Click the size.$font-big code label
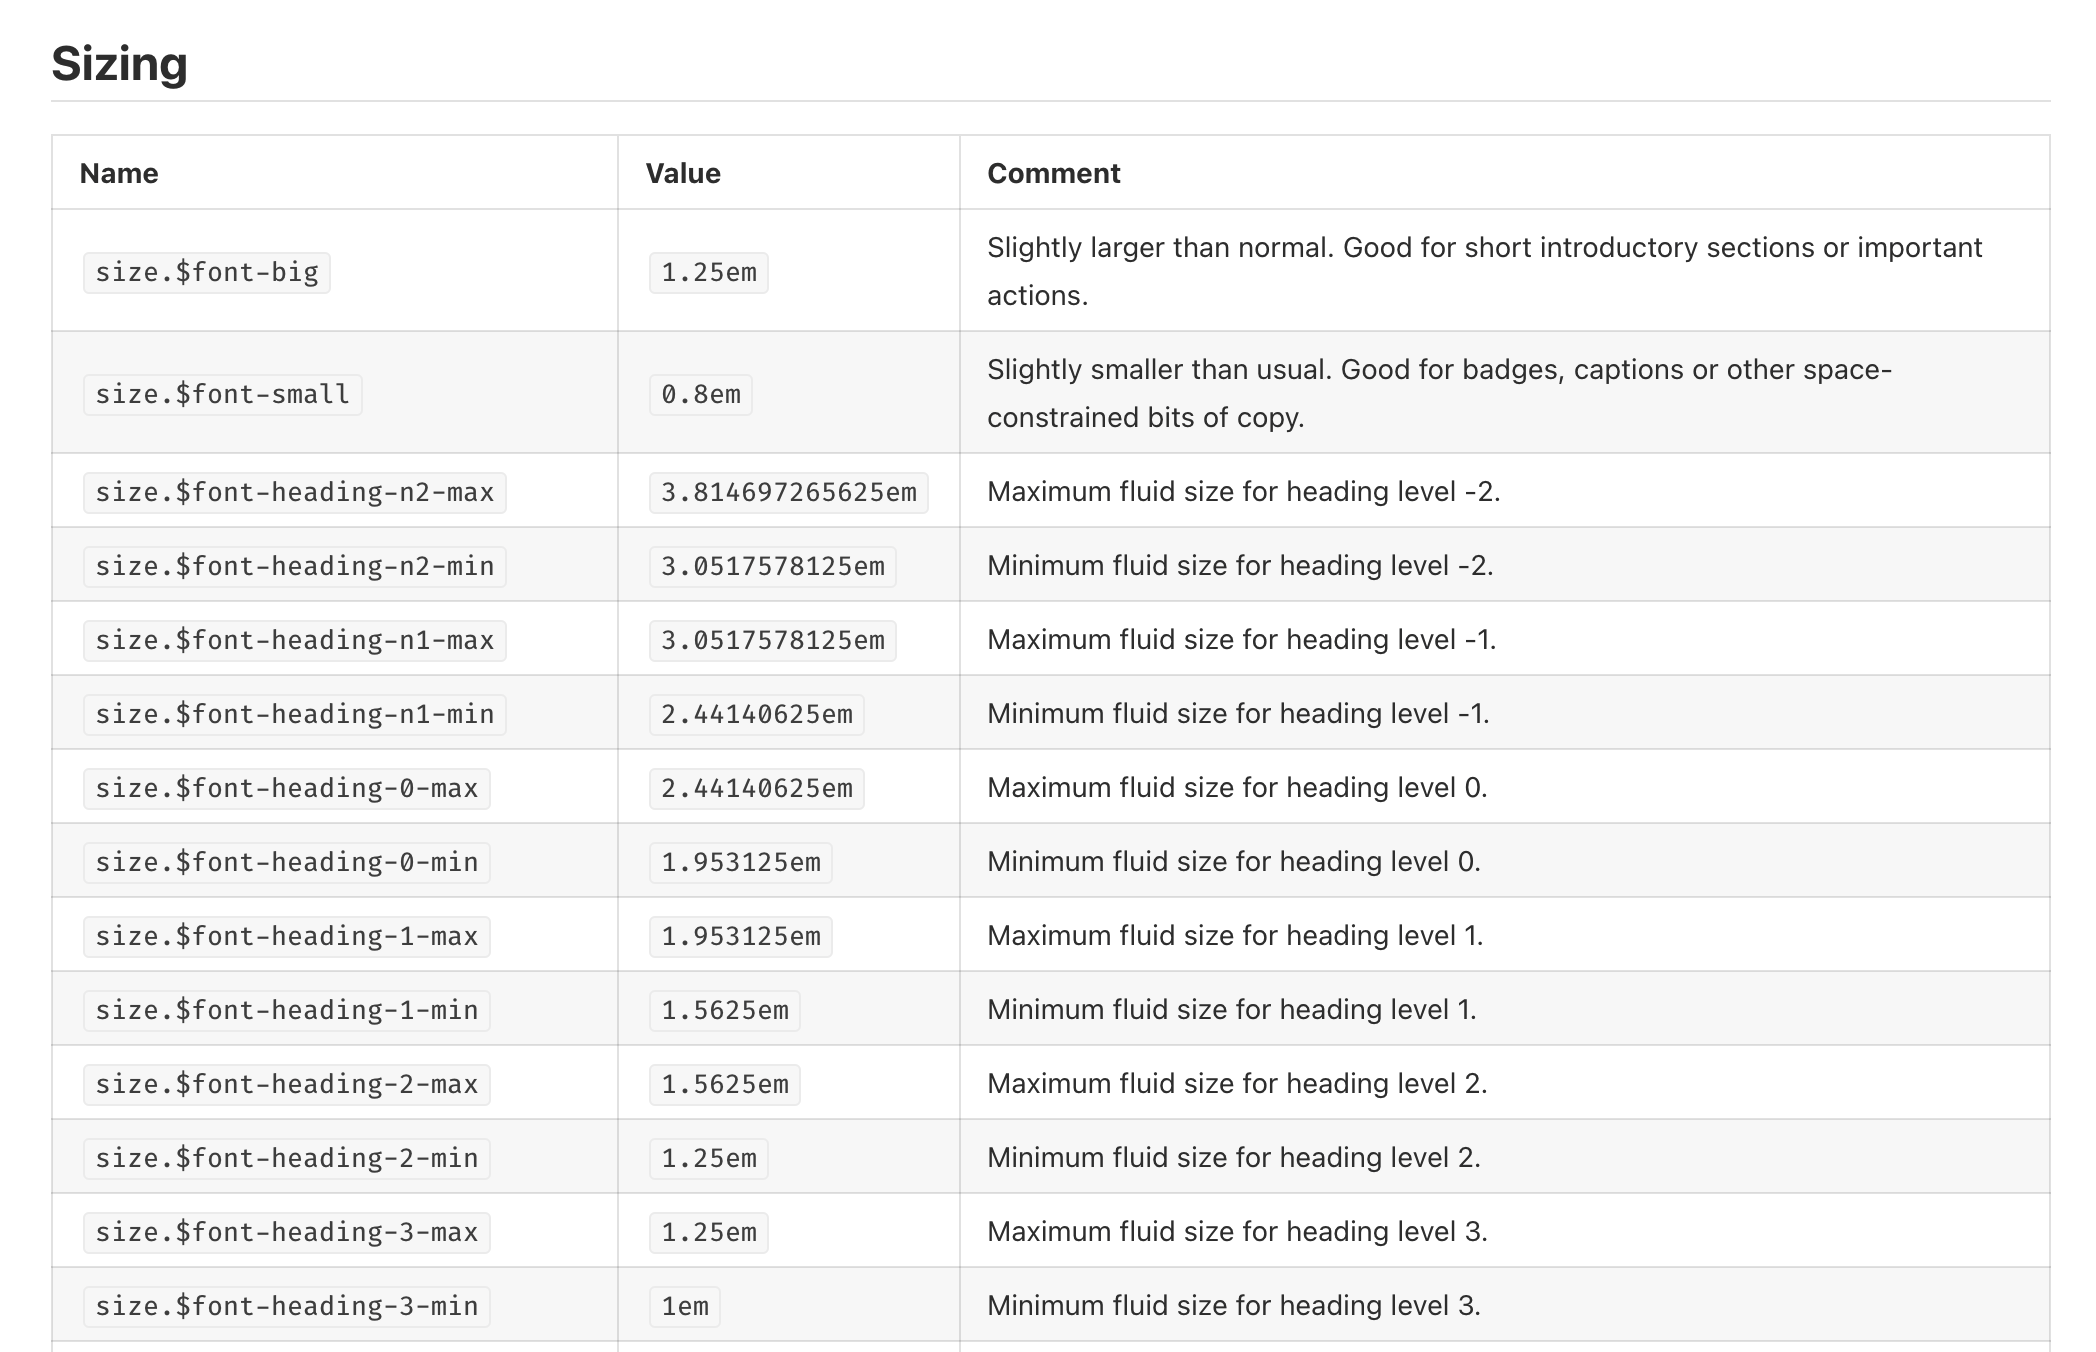 coord(206,272)
